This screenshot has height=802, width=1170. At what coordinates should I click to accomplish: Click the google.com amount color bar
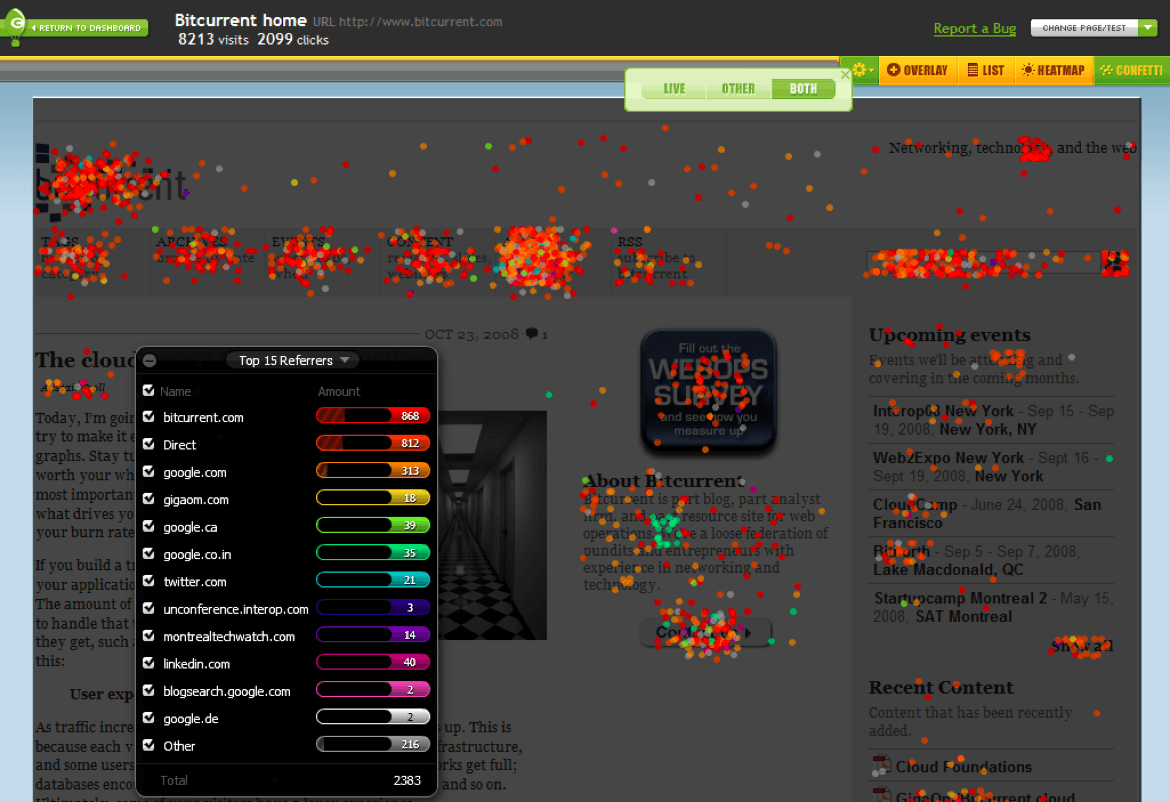[372, 471]
